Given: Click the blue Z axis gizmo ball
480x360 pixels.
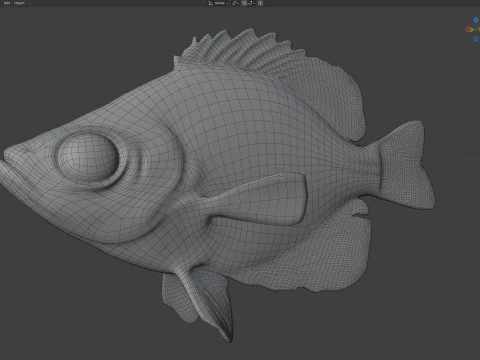Looking at the screenshot, I should coord(476,20).
